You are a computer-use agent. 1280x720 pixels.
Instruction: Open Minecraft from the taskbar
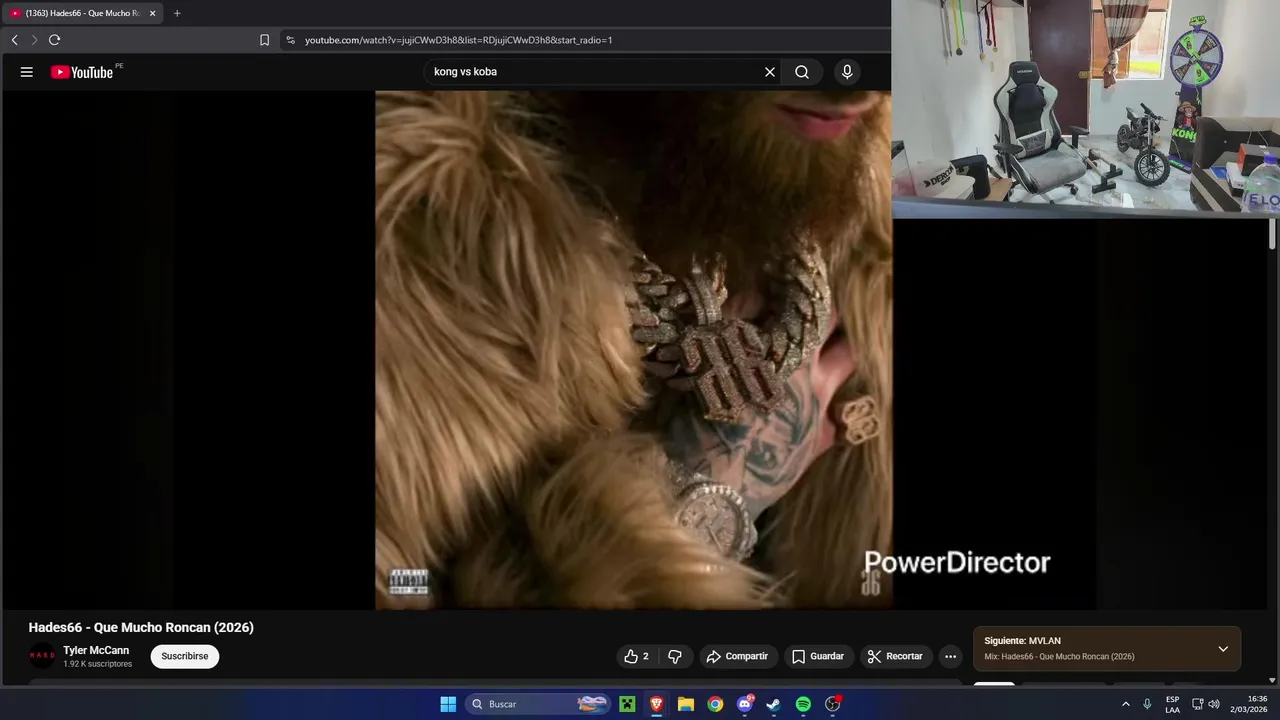pyautogui.click(x=627, y=704)
